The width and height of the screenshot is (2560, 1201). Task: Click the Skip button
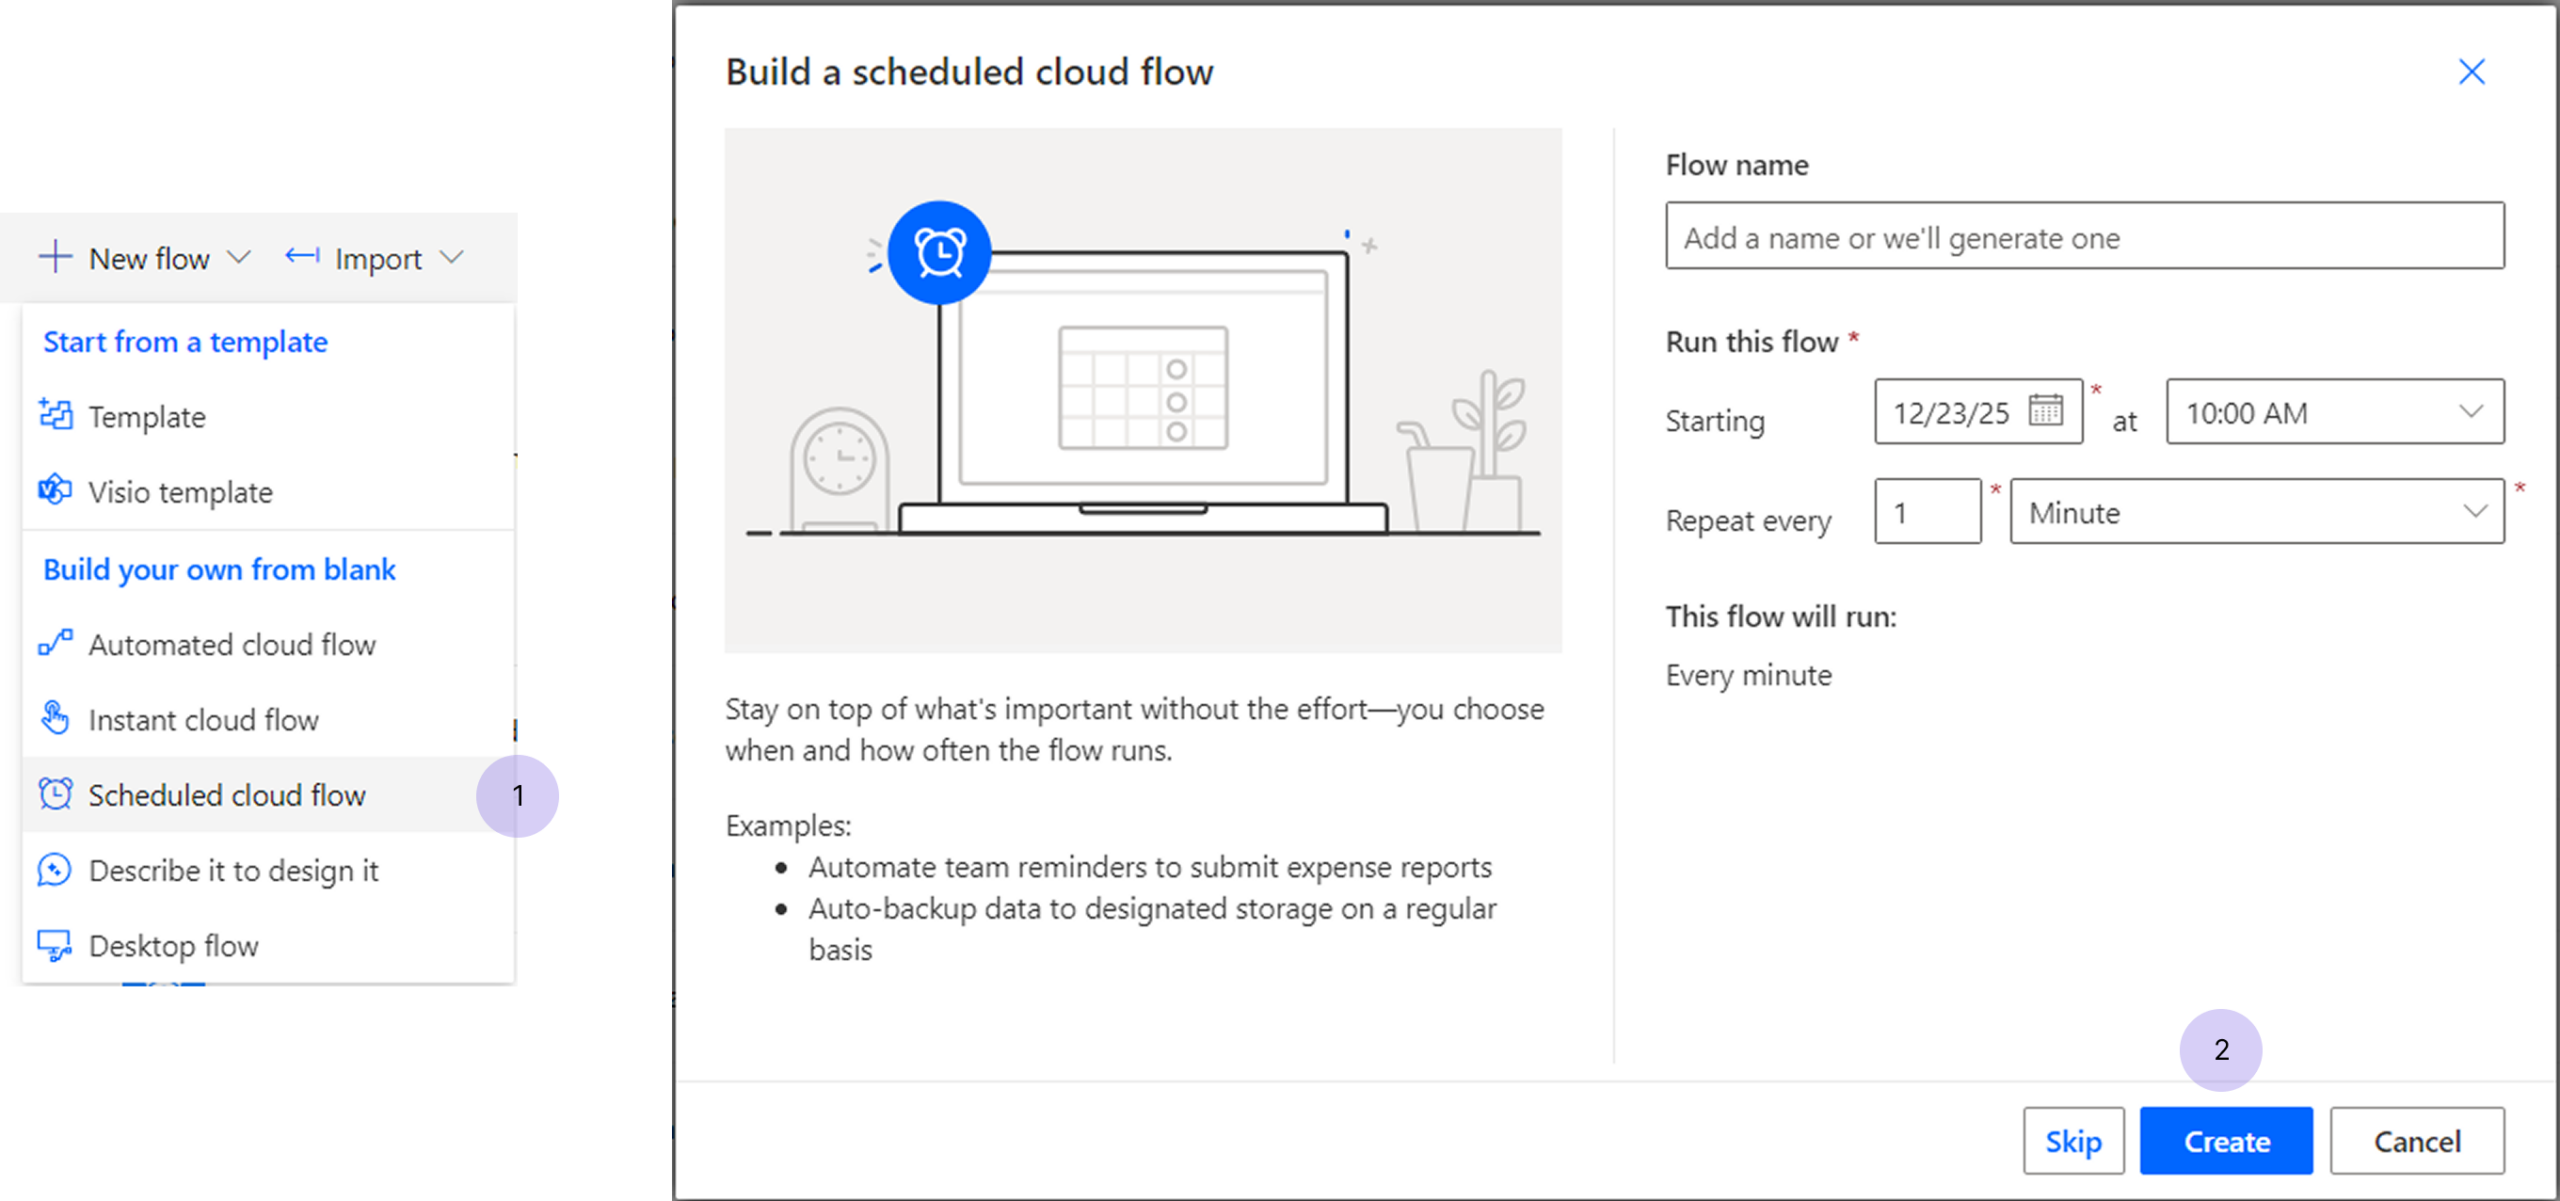coord(2074,1140)
